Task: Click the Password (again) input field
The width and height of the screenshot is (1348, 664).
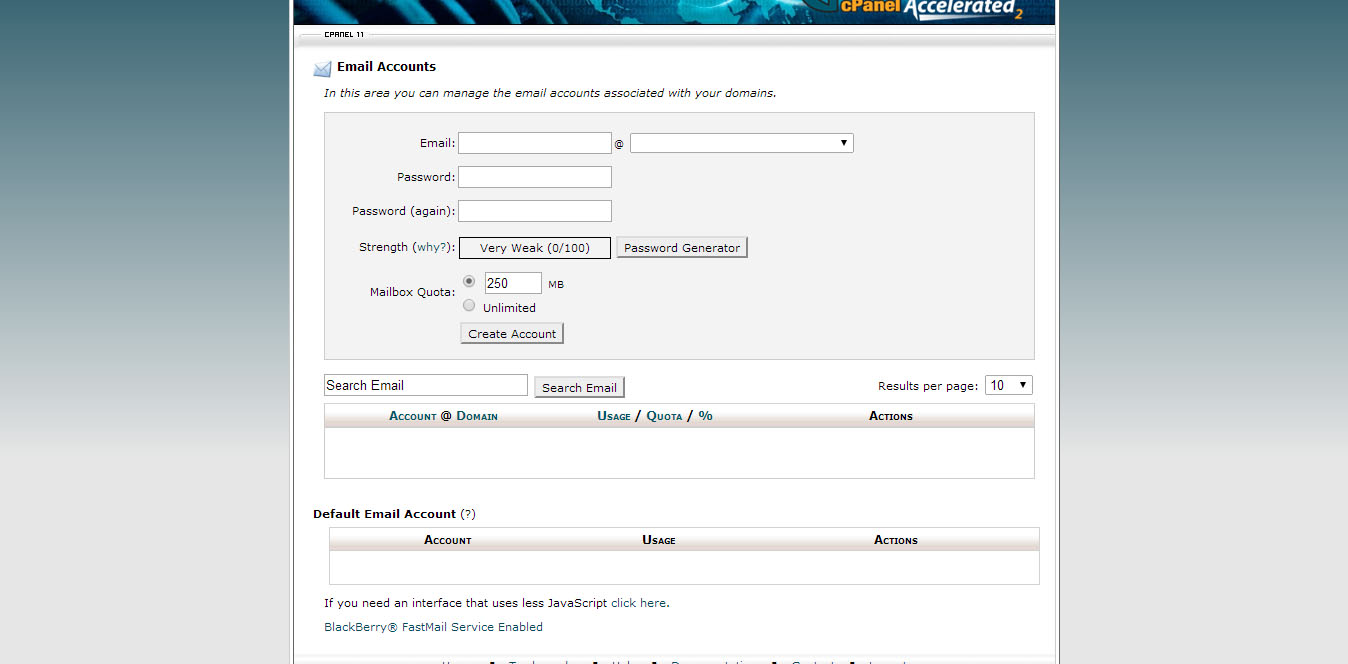Action: (x=534, y=210)
